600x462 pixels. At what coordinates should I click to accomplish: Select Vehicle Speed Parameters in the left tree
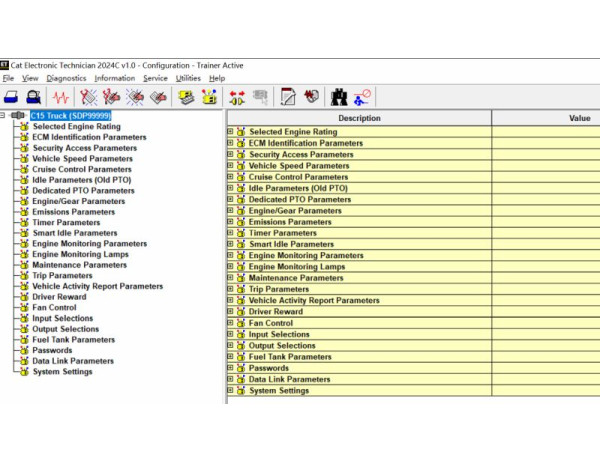[84, 158]
